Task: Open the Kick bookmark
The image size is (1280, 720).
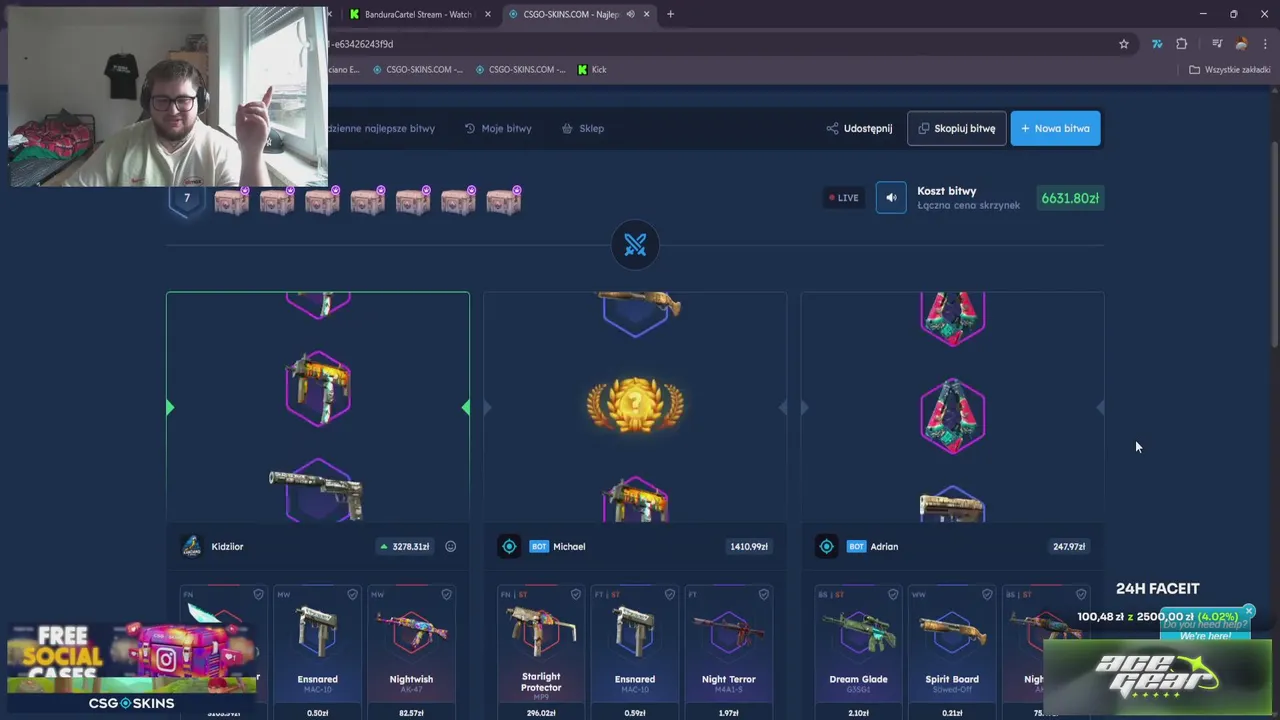Action: (x=592, y=69)
